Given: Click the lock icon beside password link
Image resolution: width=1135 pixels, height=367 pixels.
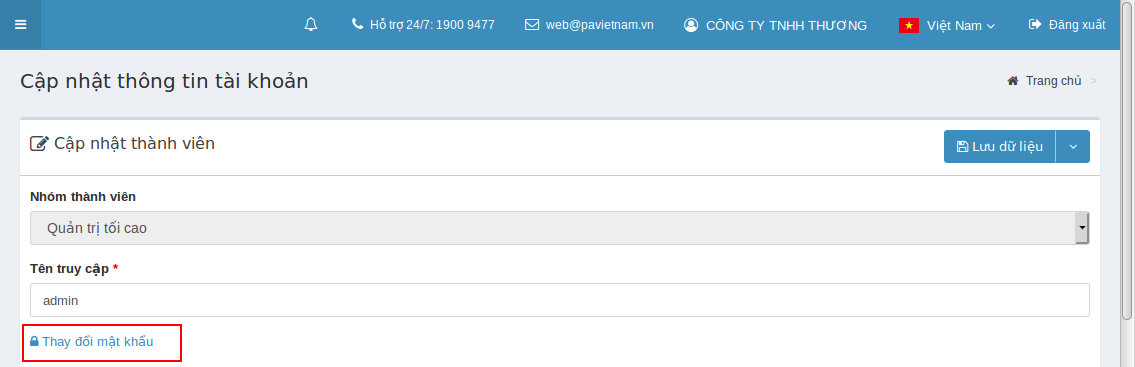Looking at the screenshot, I should (34, 341).
